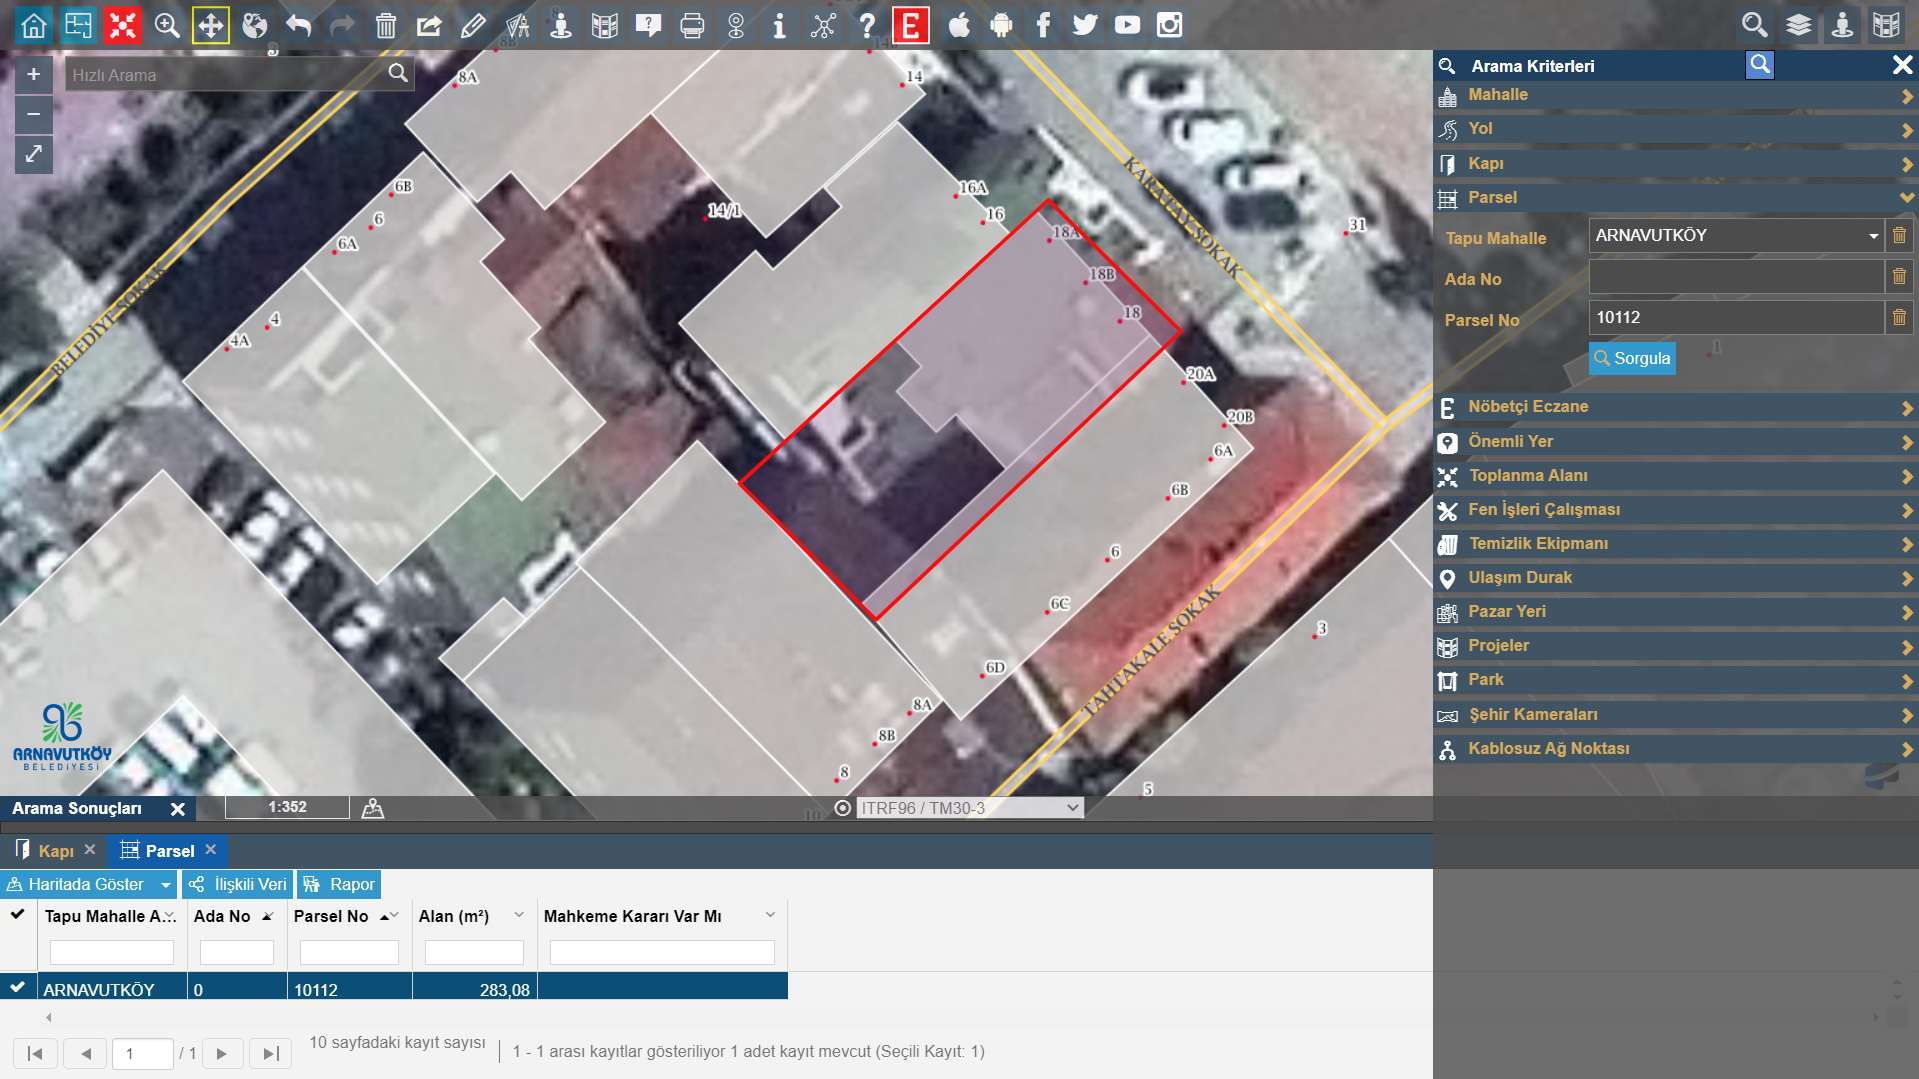
Task: Open the ITRF96 / TM30-3 coordinate system dropdown
Action: coord(970,808)
